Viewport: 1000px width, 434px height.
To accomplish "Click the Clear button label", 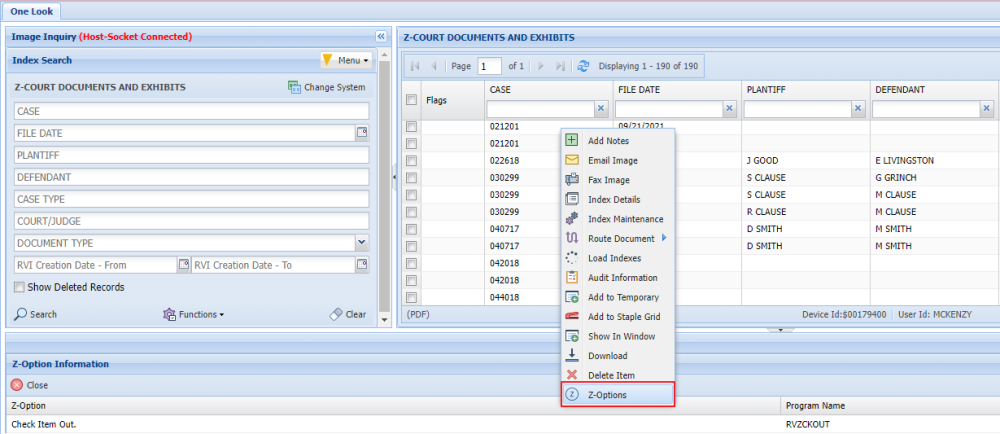I will (356, 314).
